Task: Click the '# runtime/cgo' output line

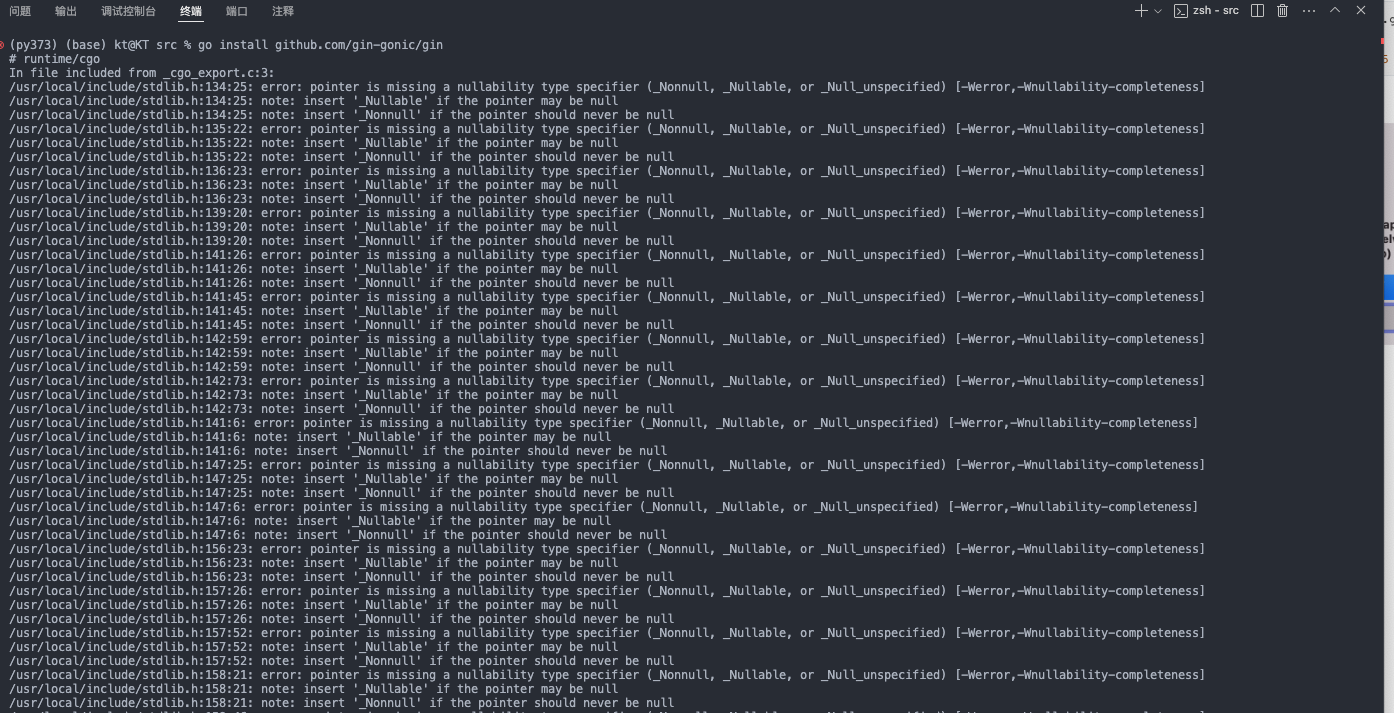Action: coord(55,59)
